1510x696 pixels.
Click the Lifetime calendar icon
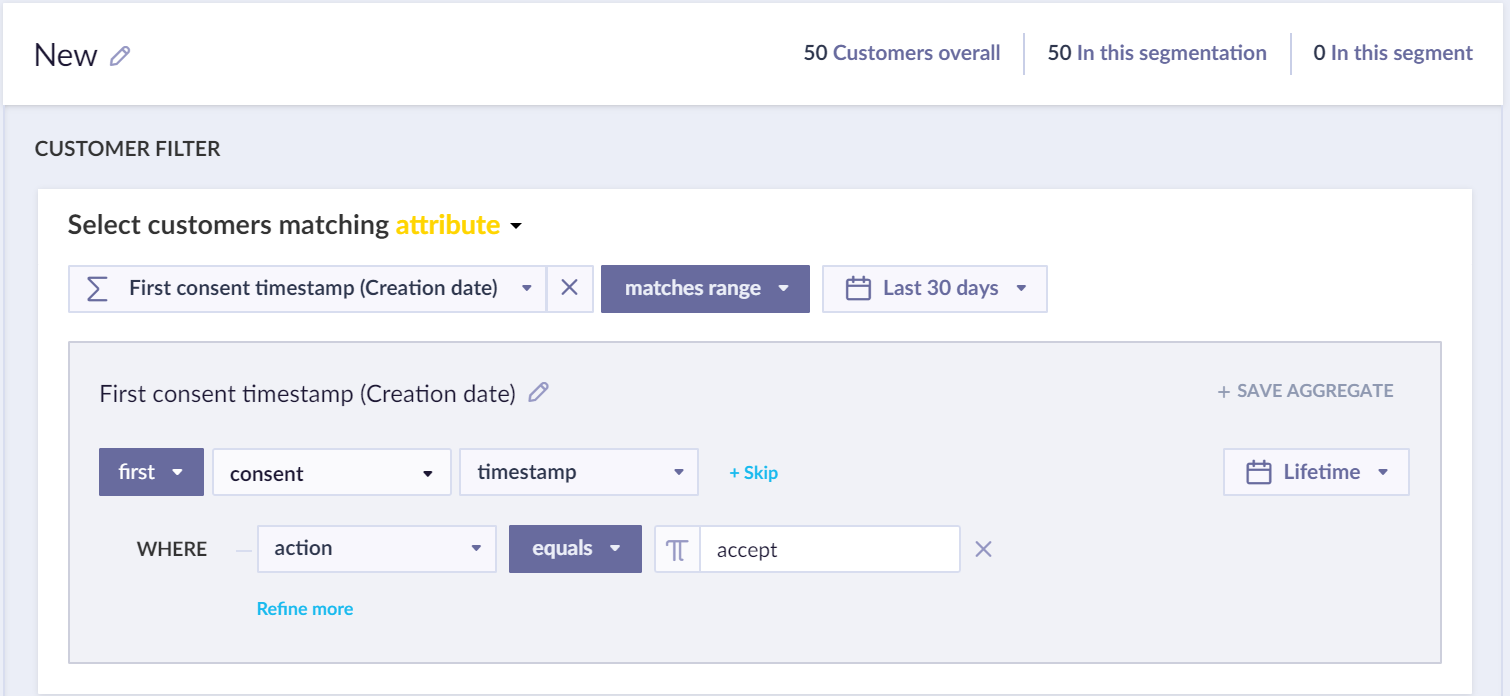1258,472
